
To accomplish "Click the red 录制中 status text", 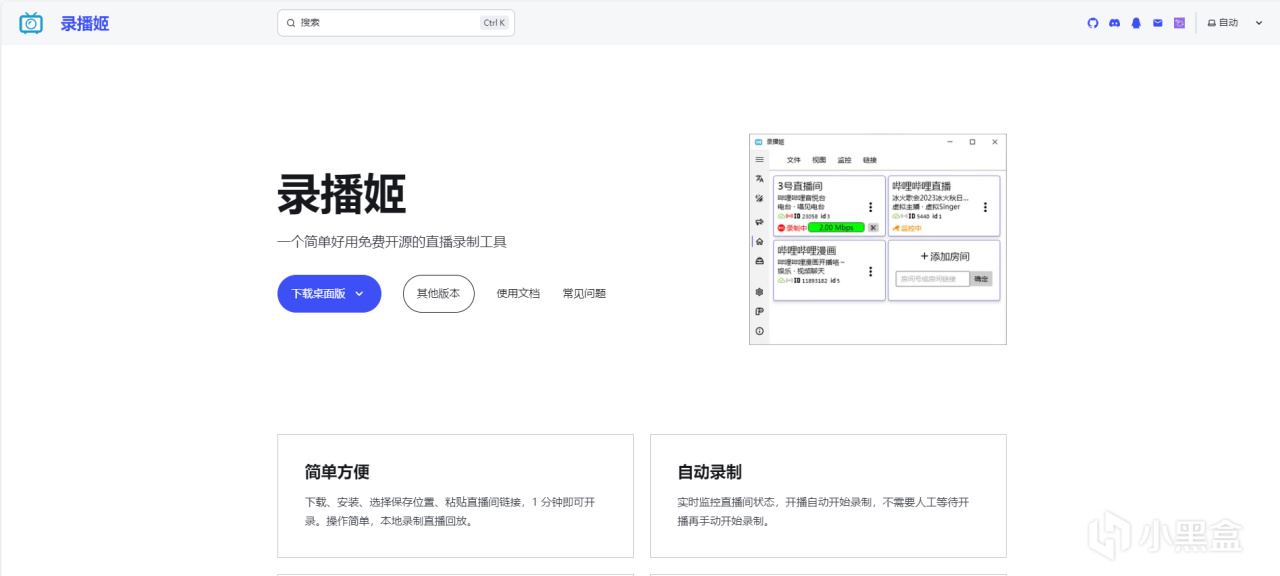I will pyautogui.click(x=792, y=228).
